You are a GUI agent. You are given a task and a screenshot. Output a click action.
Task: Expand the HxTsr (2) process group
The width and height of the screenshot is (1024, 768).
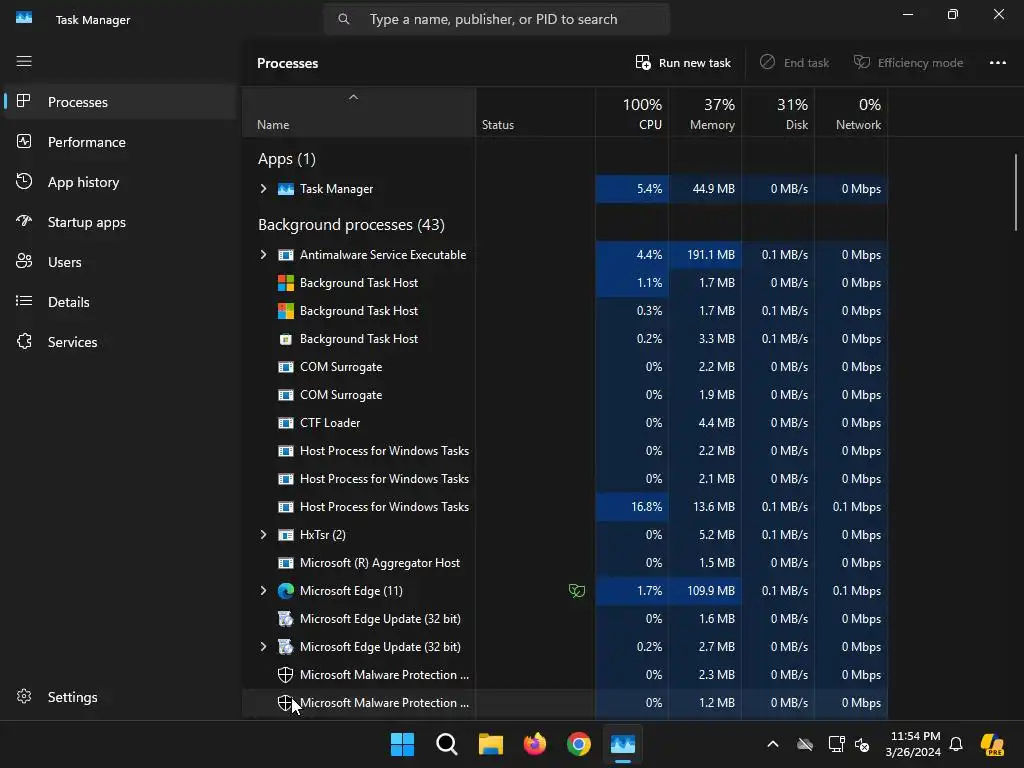pyautogui.click(x=263, y=535)
